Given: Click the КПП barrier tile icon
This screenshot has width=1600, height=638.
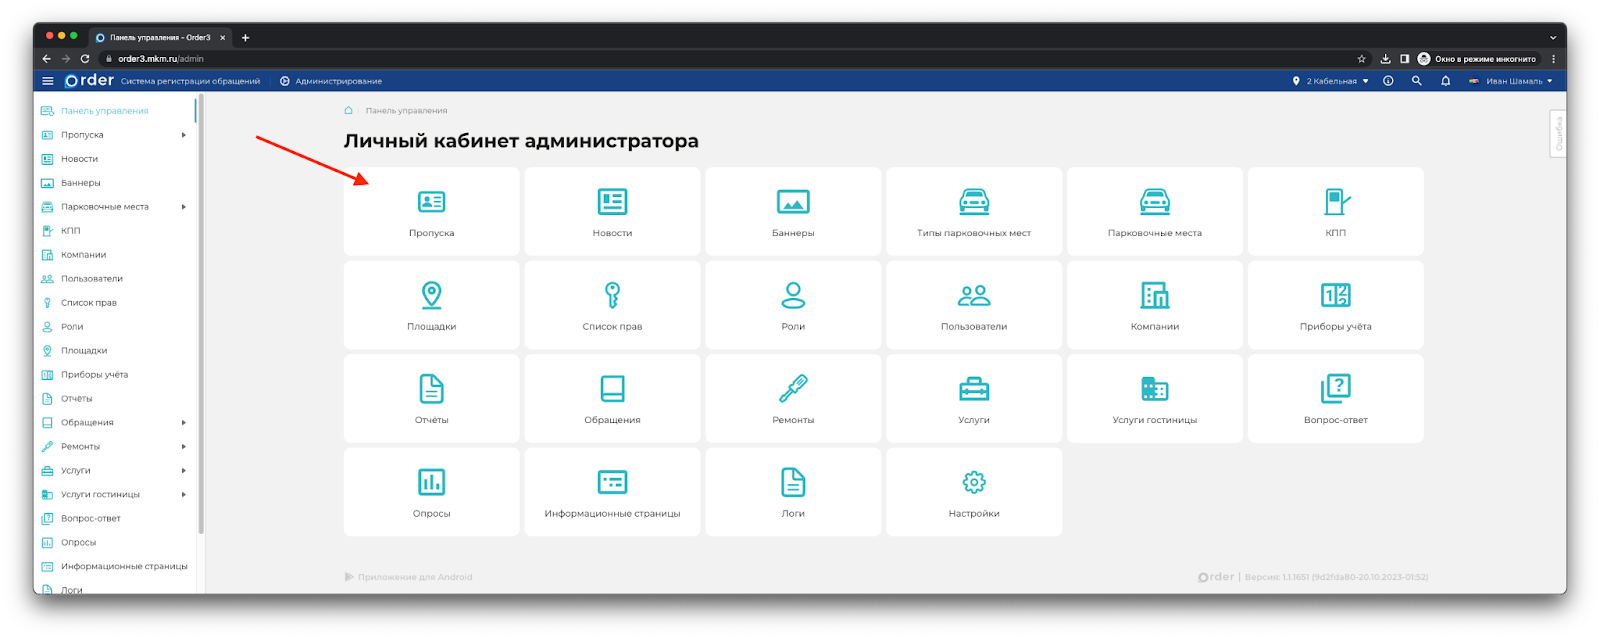Looking at the screenshot, I should tap(1335, 202).
